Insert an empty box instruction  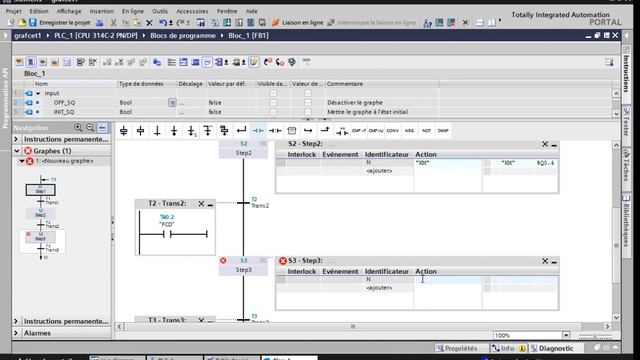(x=292, y=131)
